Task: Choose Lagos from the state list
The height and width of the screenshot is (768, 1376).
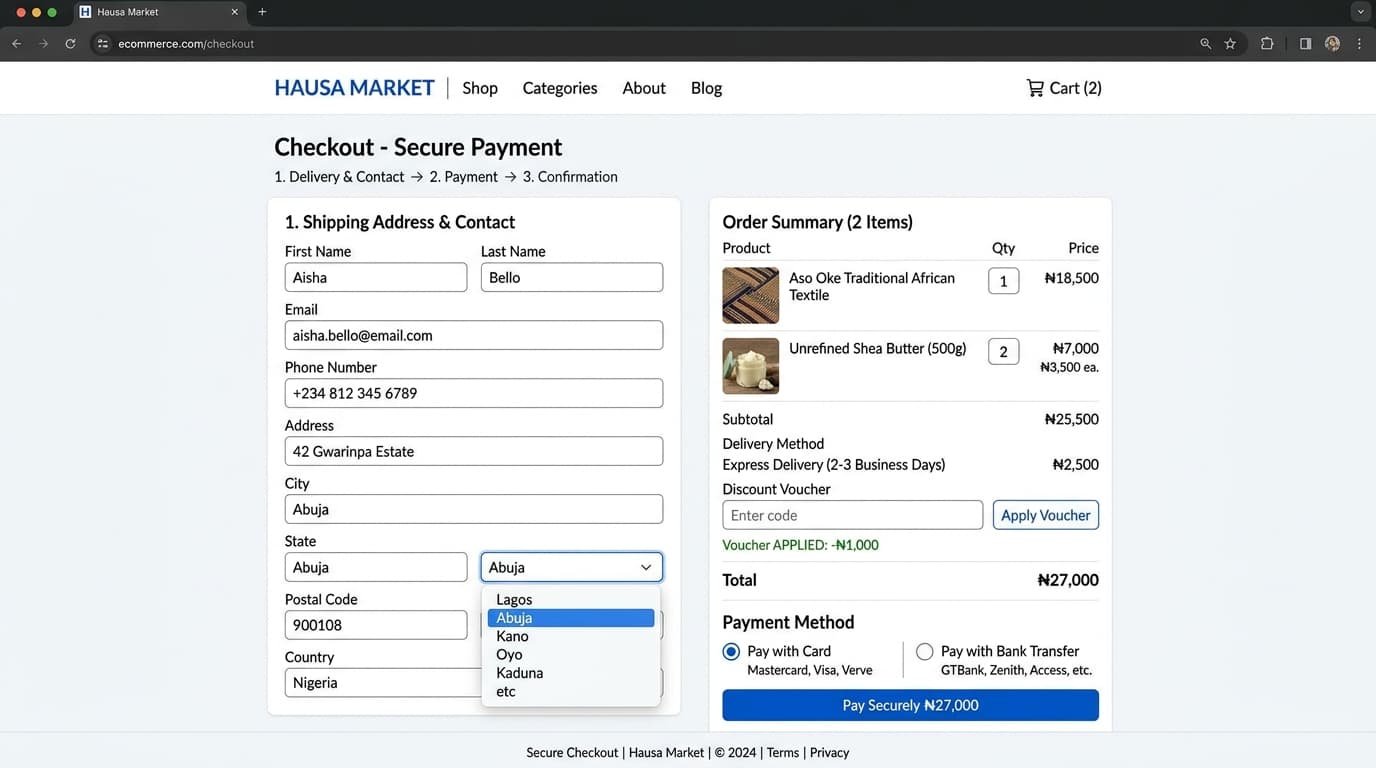Action: tap(571, 600)
